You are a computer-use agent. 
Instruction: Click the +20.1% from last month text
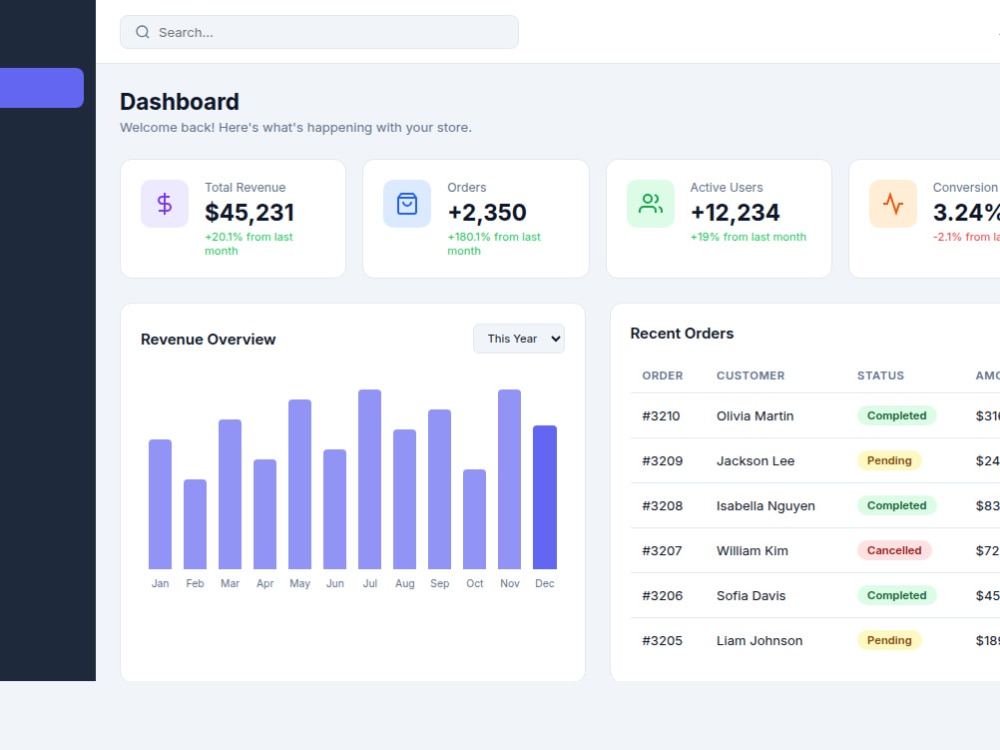click(249, 244)
